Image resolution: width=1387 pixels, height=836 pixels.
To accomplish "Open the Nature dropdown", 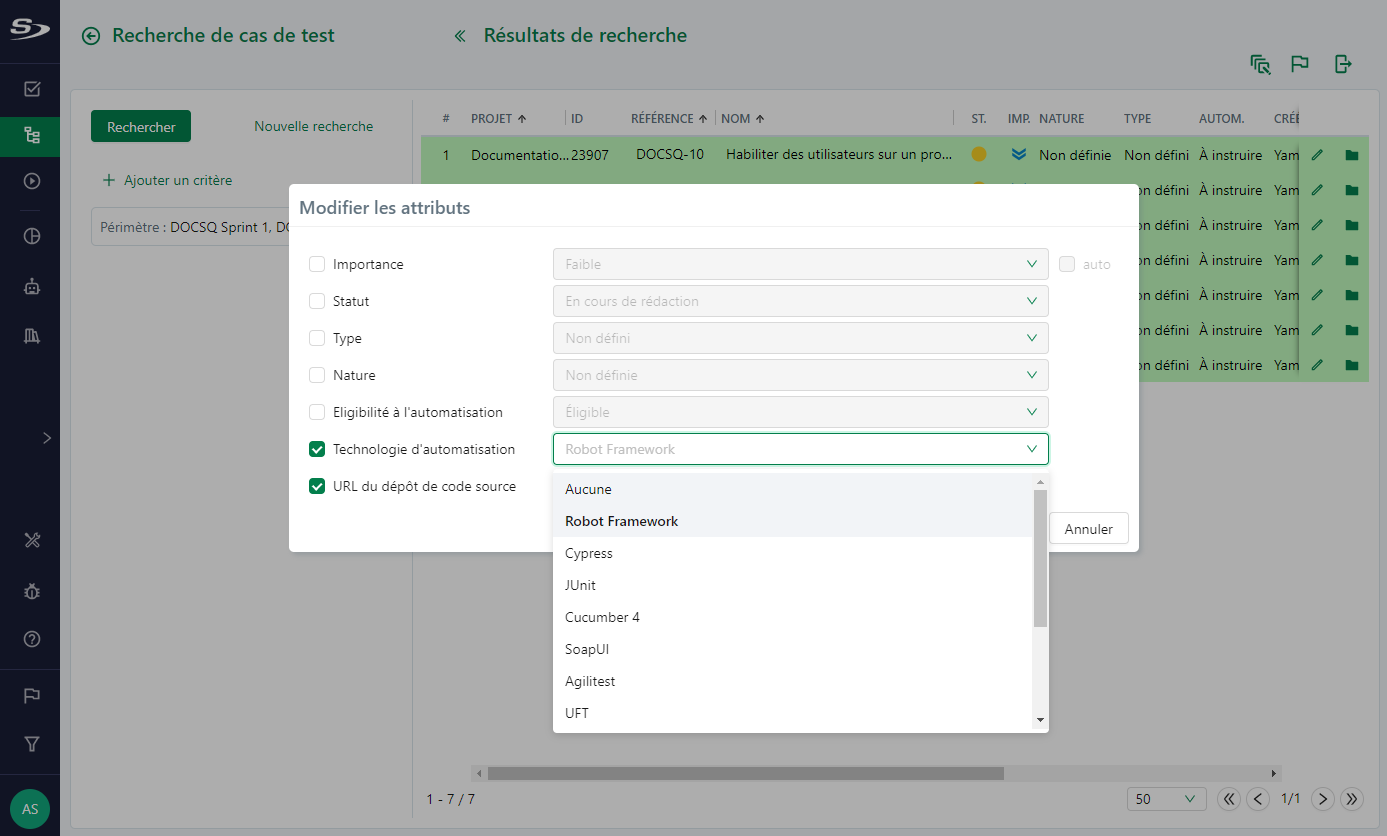I will [800, 375].
